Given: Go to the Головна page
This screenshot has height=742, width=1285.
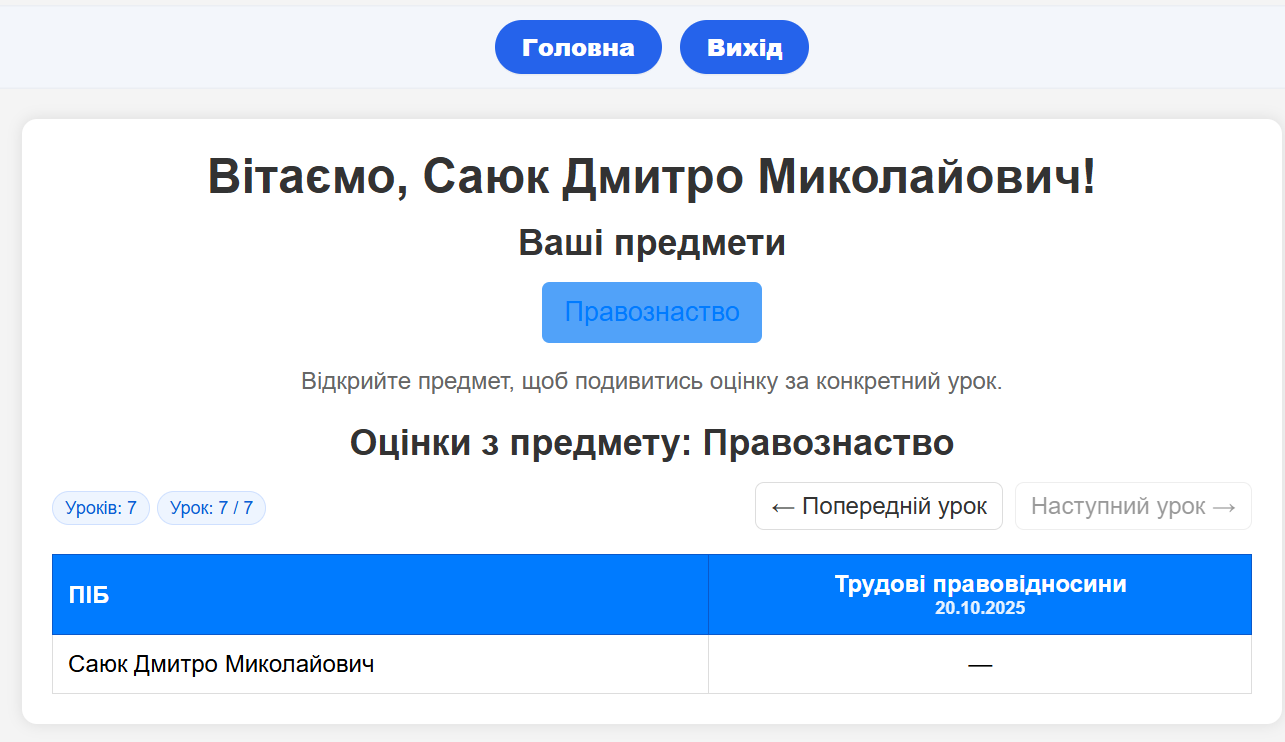Looking at the screenshot, I should click(578, 47).
